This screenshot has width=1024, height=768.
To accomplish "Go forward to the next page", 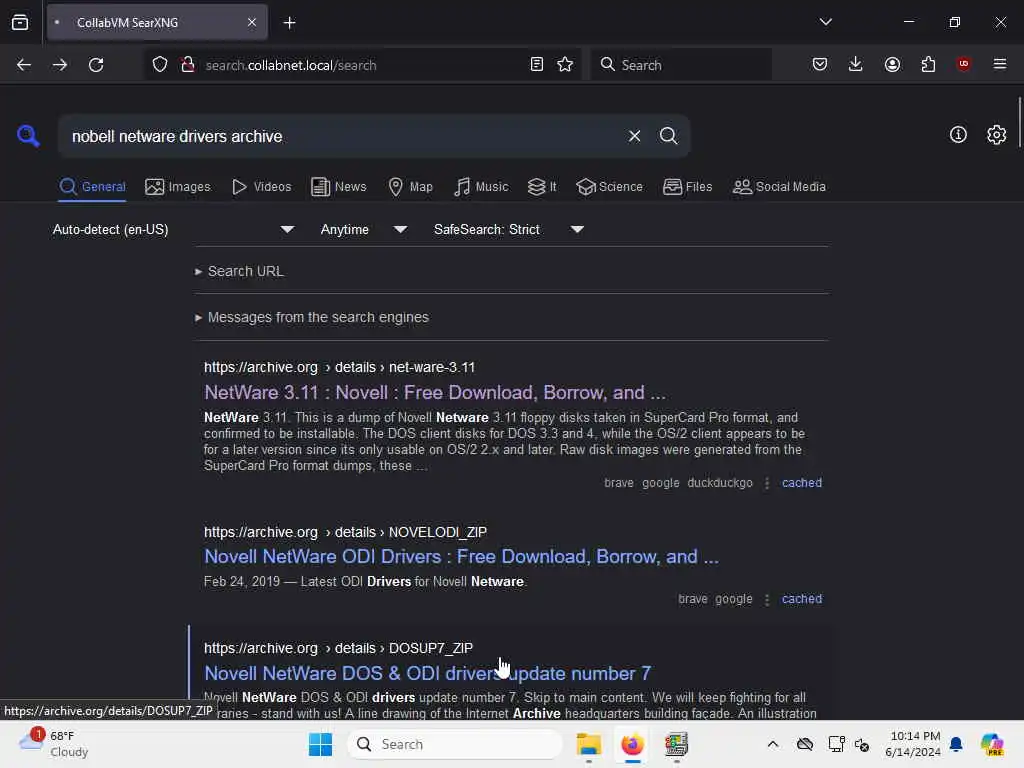I will pos(60,65).
